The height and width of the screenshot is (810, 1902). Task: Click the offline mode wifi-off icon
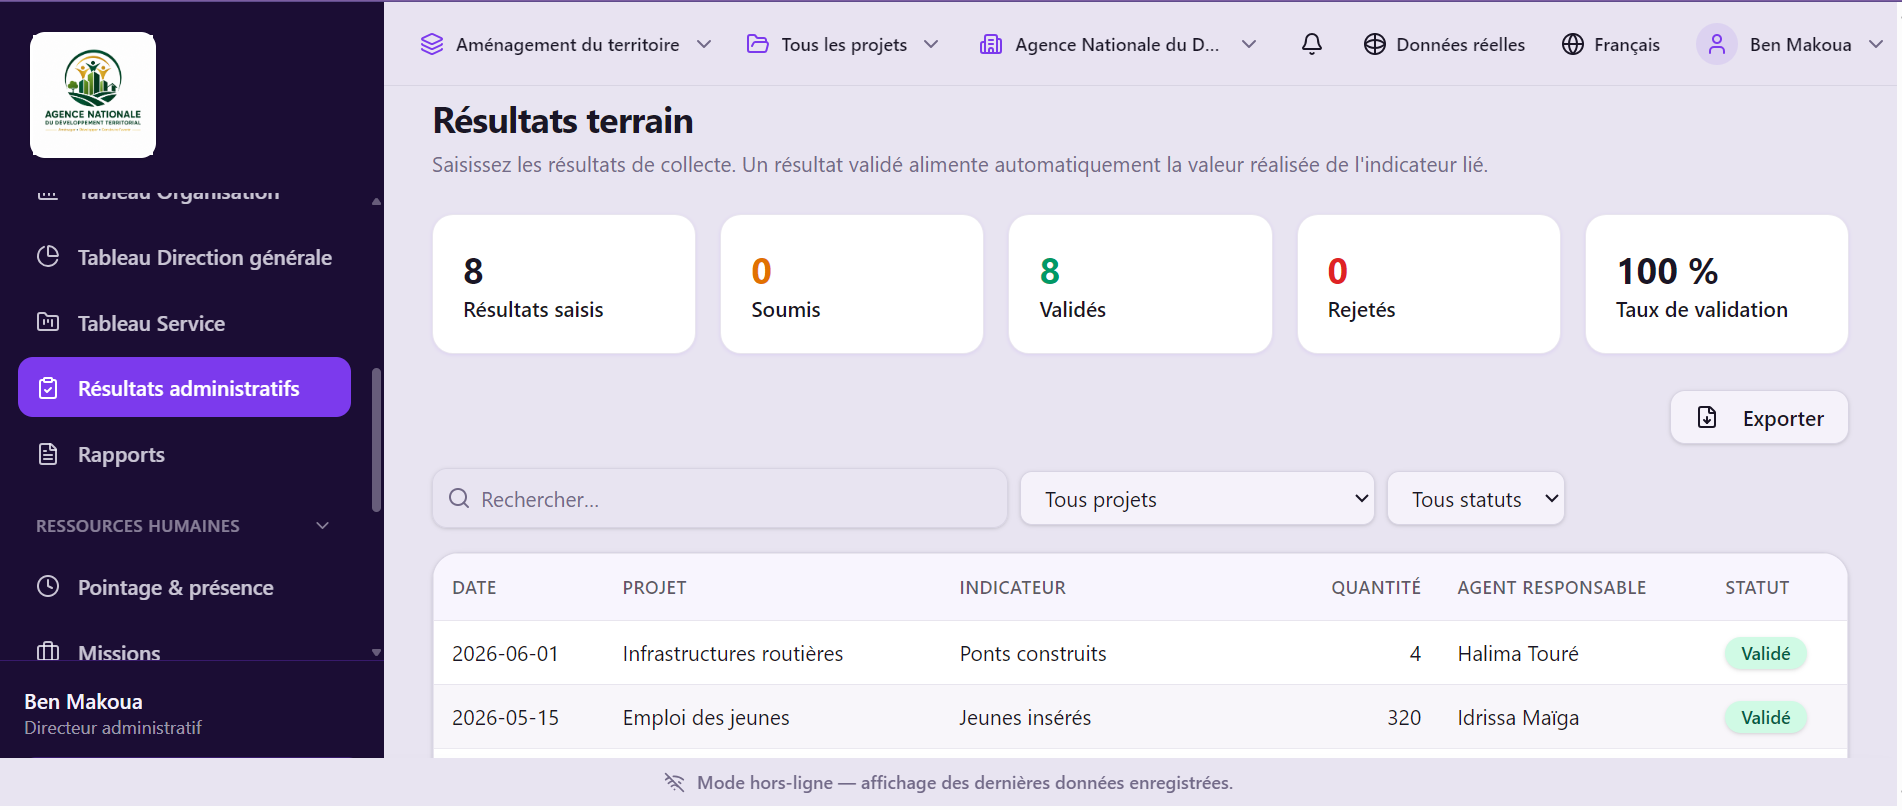(675, 782)
